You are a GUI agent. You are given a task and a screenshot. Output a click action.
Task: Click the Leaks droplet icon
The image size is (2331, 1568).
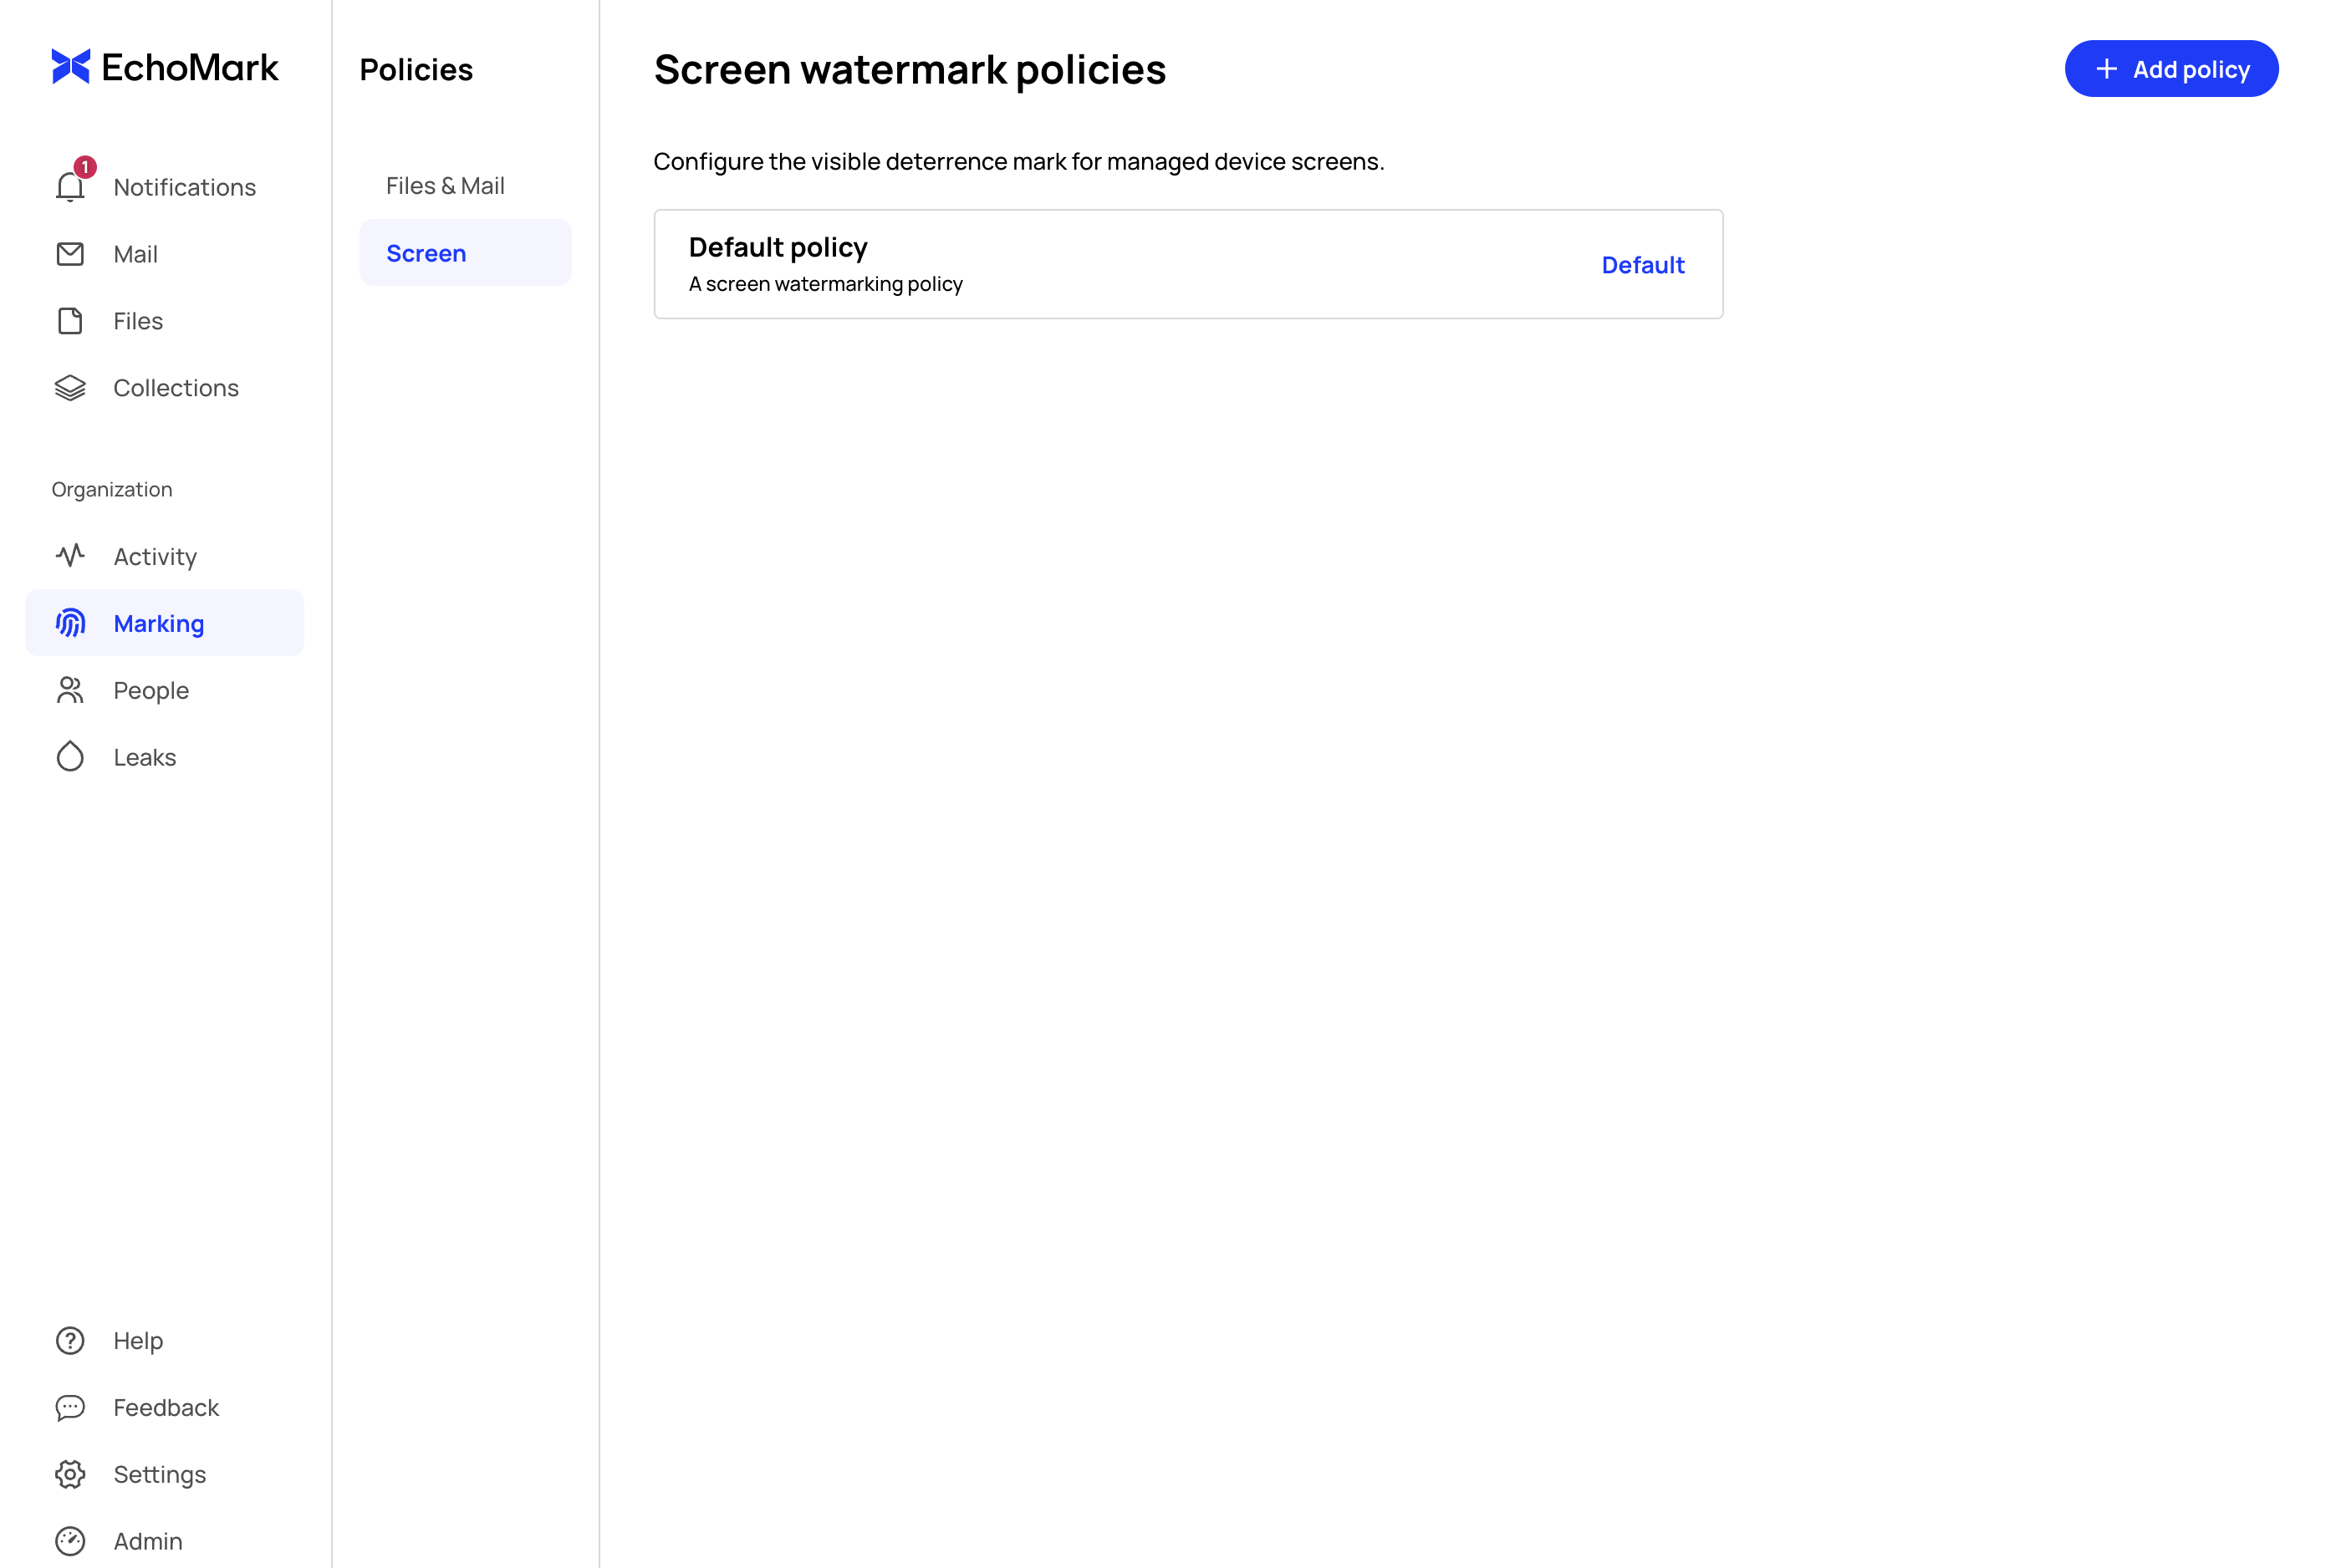pos(70,757)
